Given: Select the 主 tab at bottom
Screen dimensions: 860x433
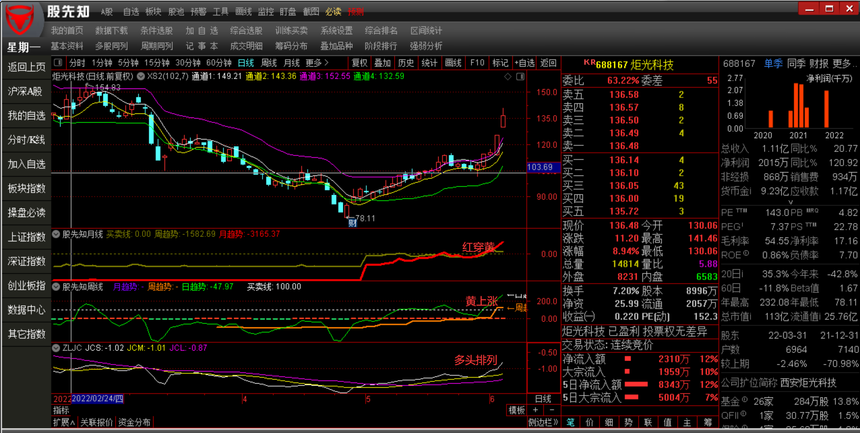Looking at the screenshot, I should coord(687,422).
